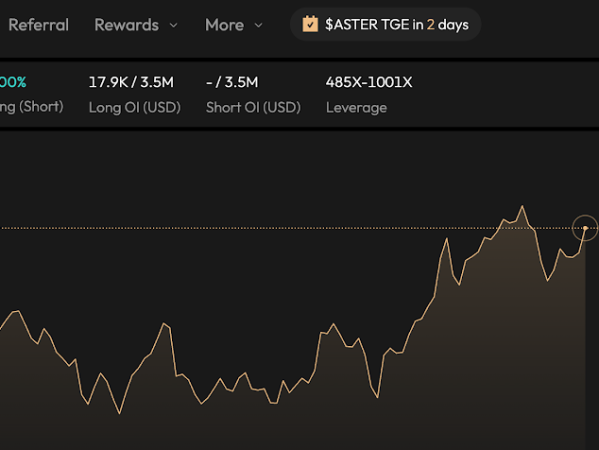The width and height of the screenshot is (599, 450).
Task: Open the Rewards menu
Action: pos(136,25)
